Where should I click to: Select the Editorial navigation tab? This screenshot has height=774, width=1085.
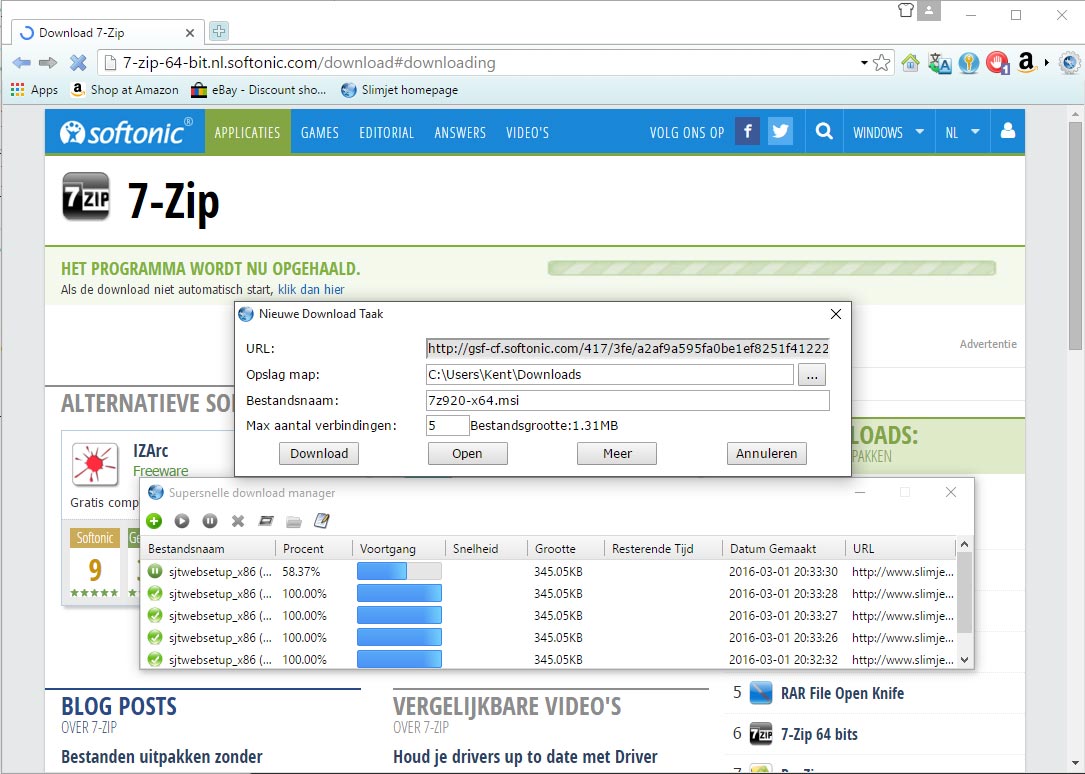click(x=386, y=132)
